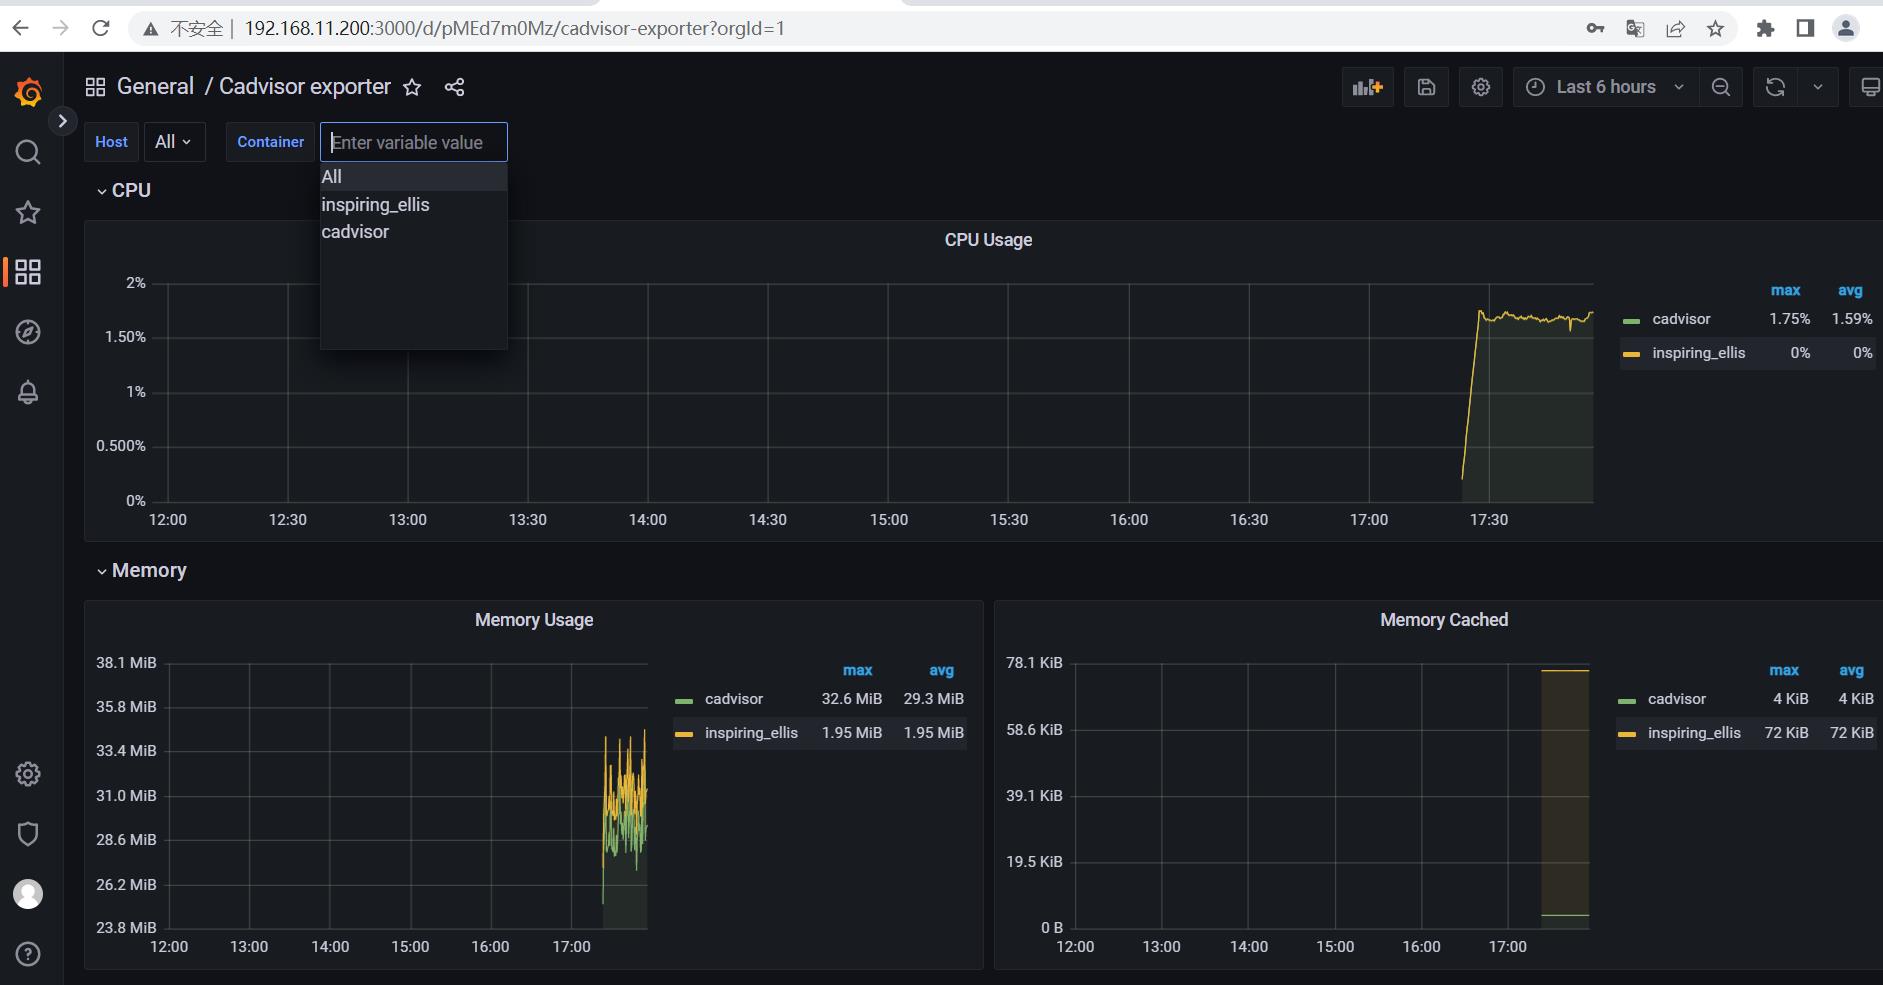1883x985 pixels.
Task: Click Cadvisor exporter dashboard title
Action: 305,86
